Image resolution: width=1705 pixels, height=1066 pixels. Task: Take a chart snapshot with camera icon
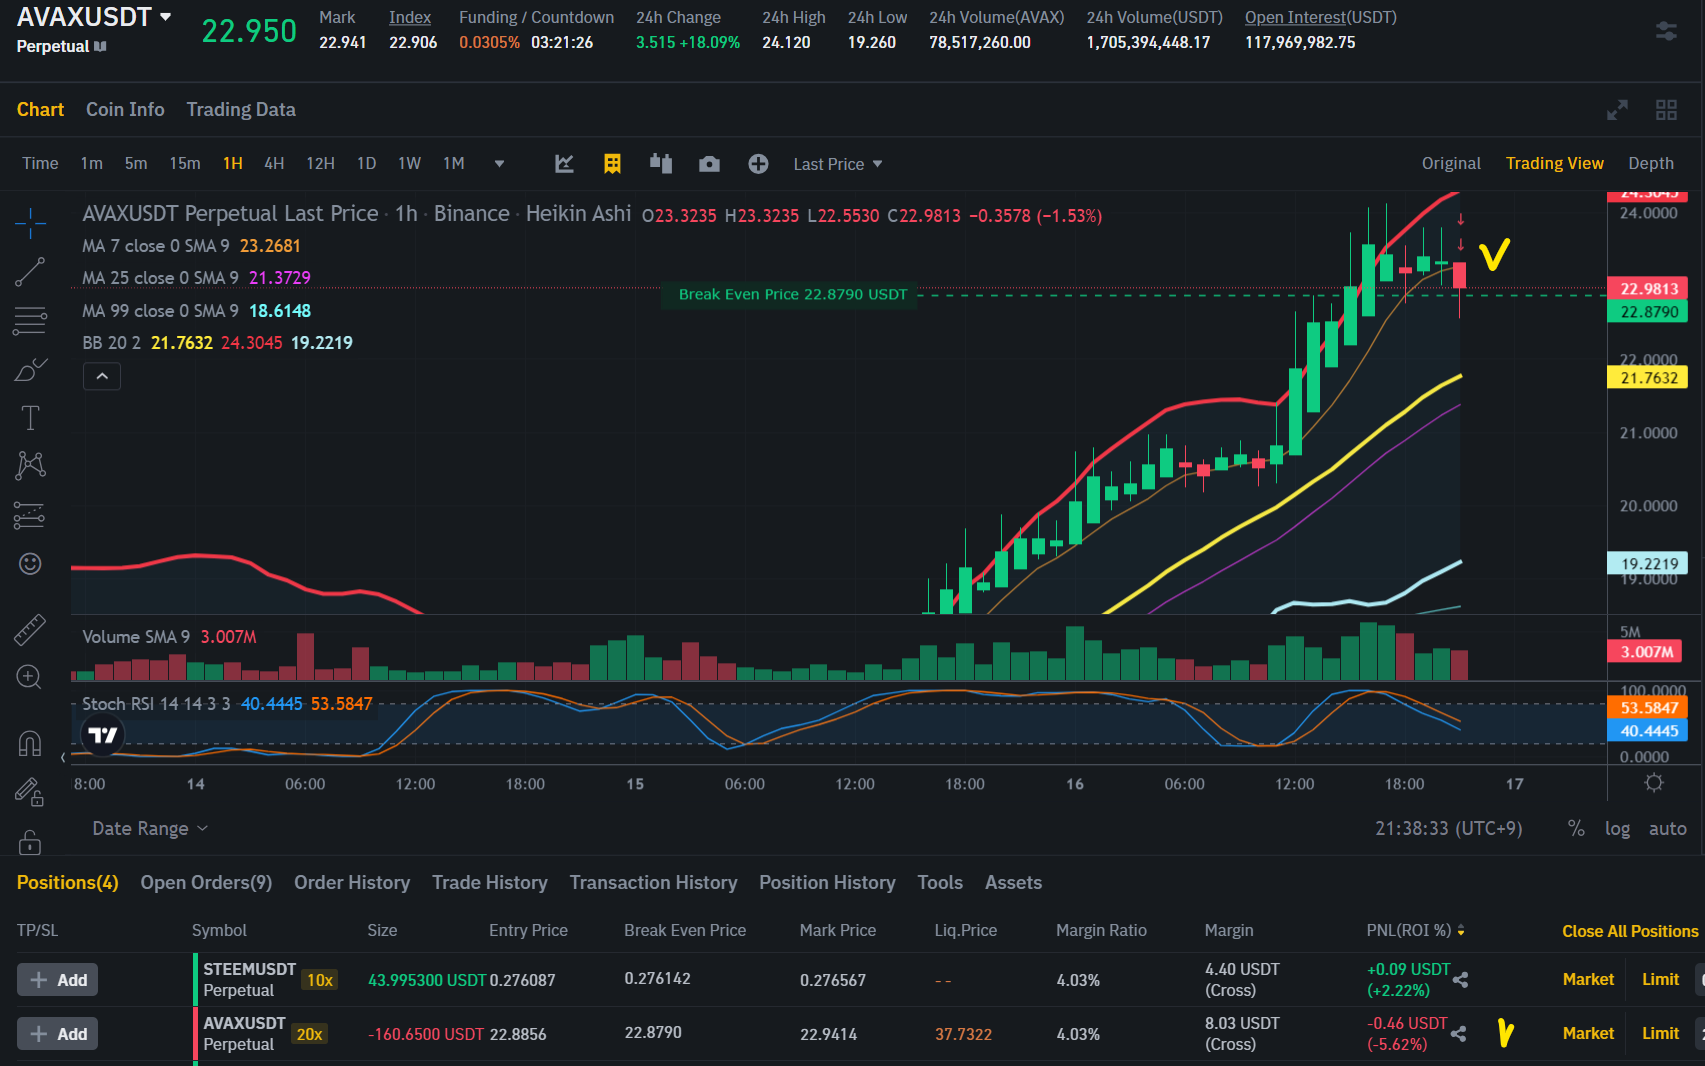[x=709, y=164]
